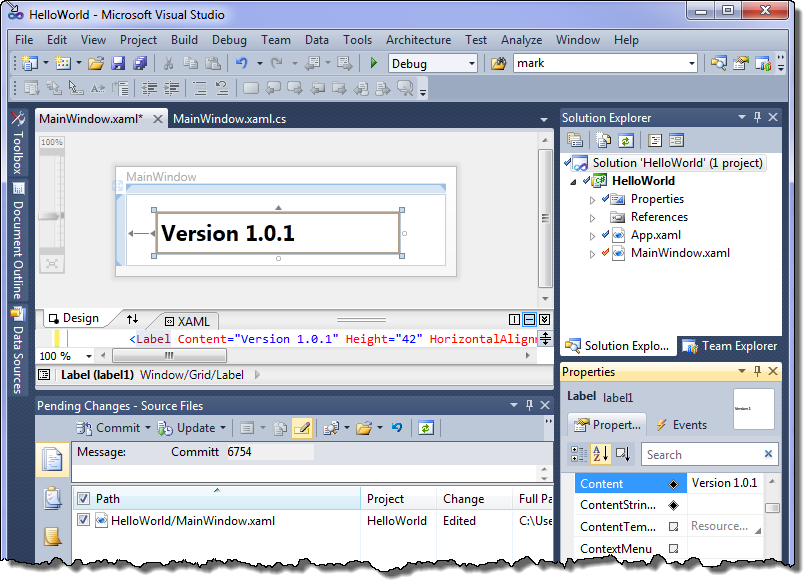Expand the Properties folder in Solution Explorer
Viewport: 811px width, 587px height.
[592, 200]
